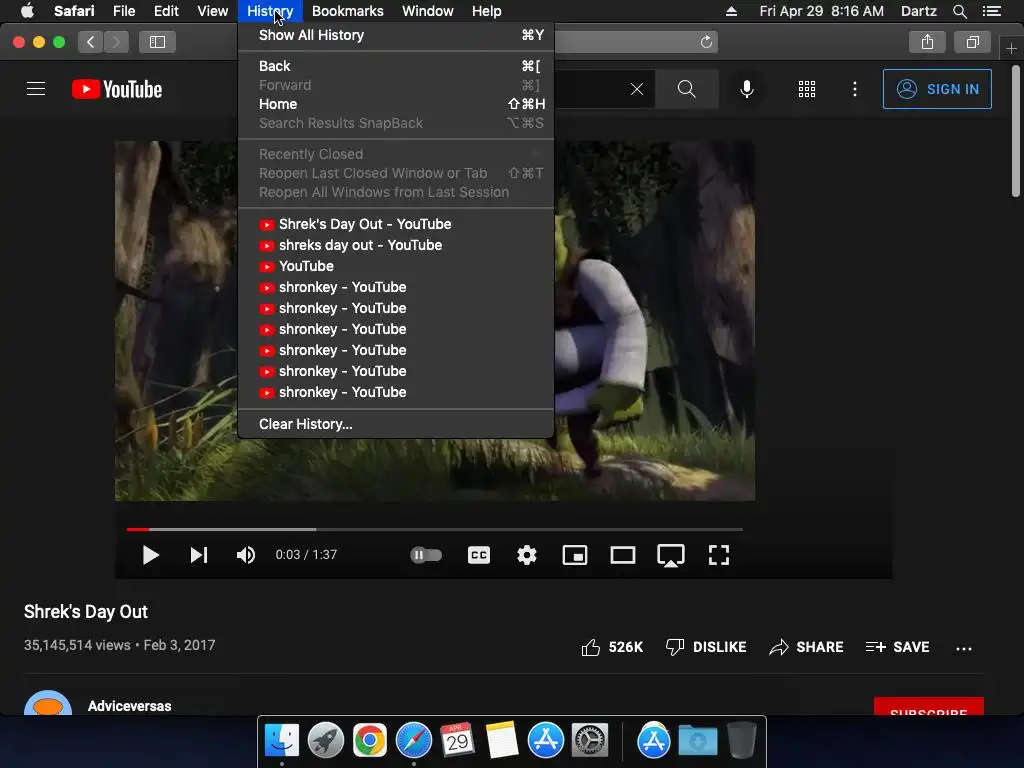The width and height of the screenshot is (1024, 768).
Task: Reload the page in Safari
Action: (706, 42)
